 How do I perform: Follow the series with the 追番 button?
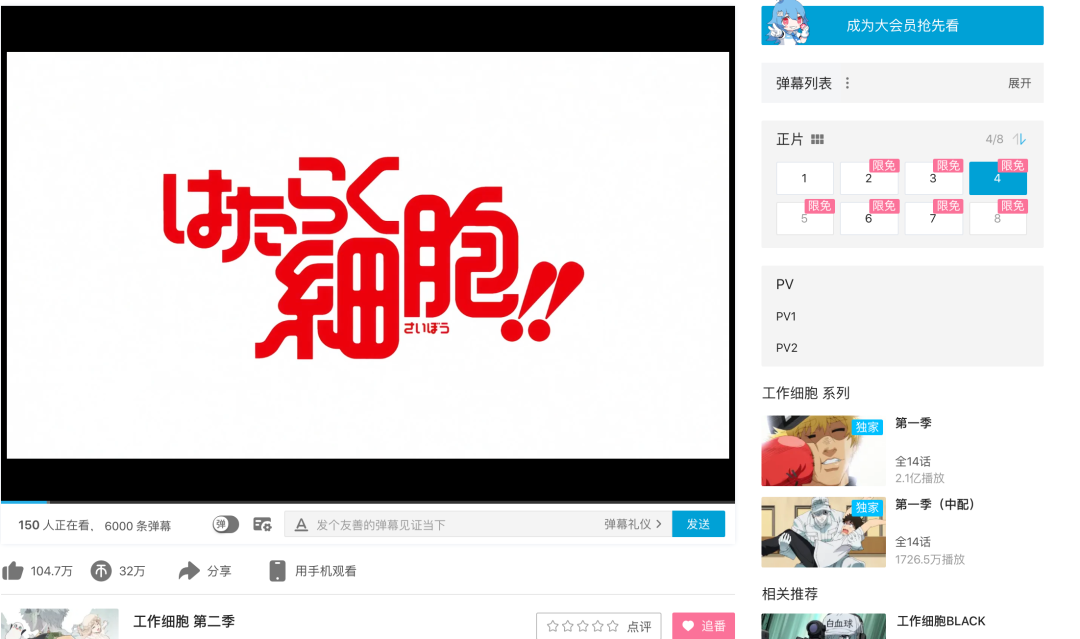coord(704,625)
